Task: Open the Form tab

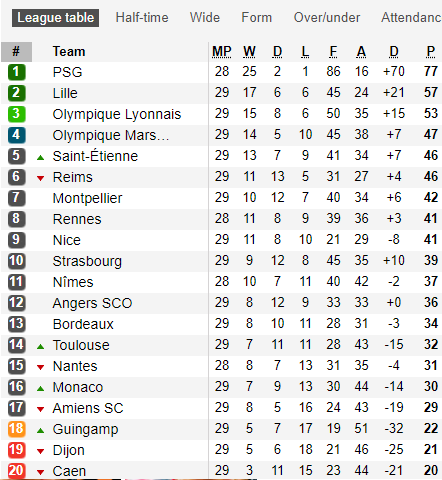Action: 257,18
